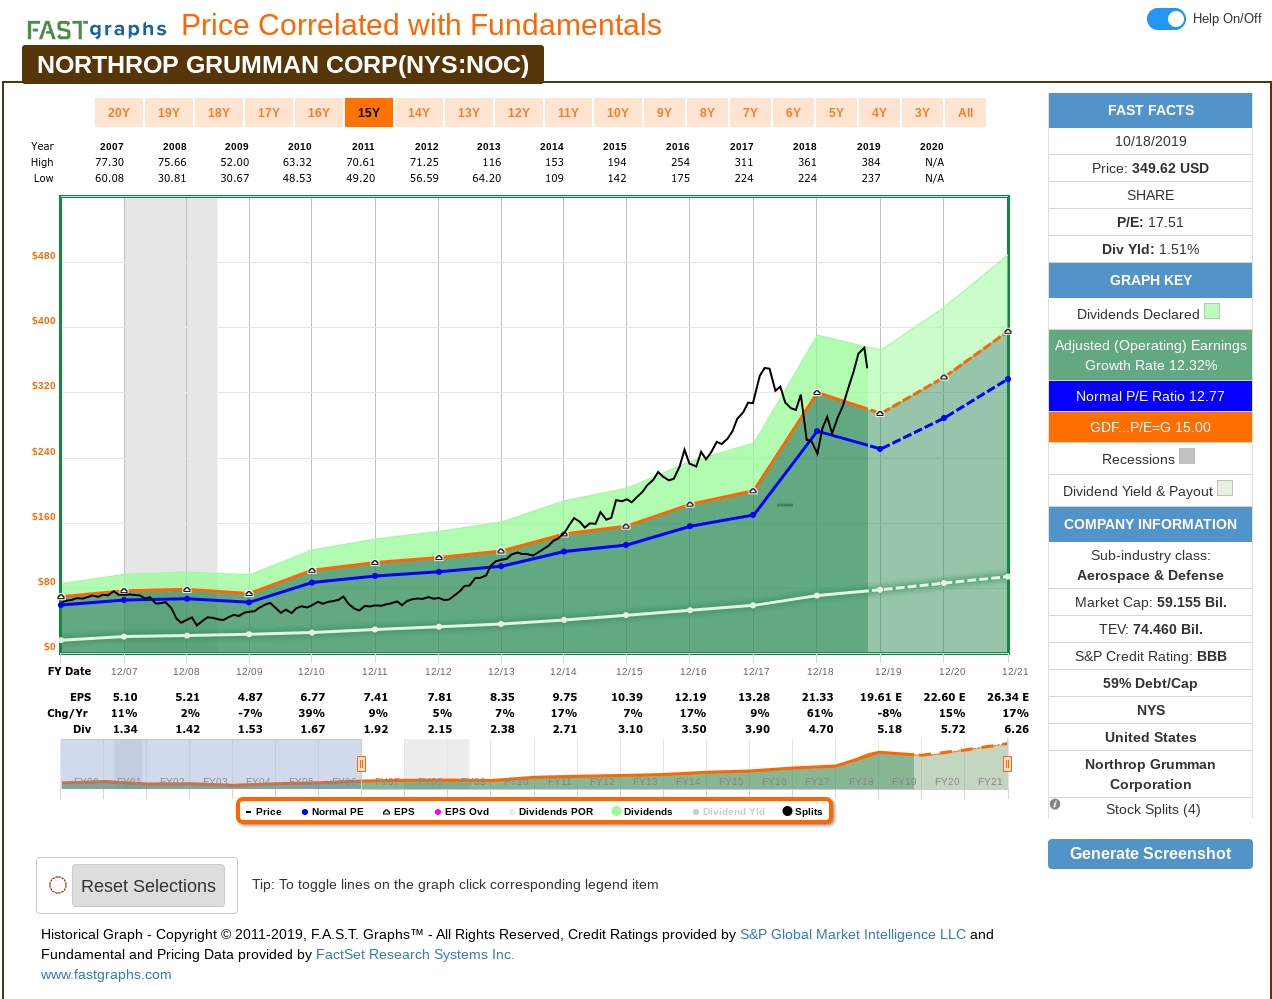This screenshot has width=1272, height=999.
Task: Open the S&P Global Market Intelligence LLC link
Action: point(853,935)
